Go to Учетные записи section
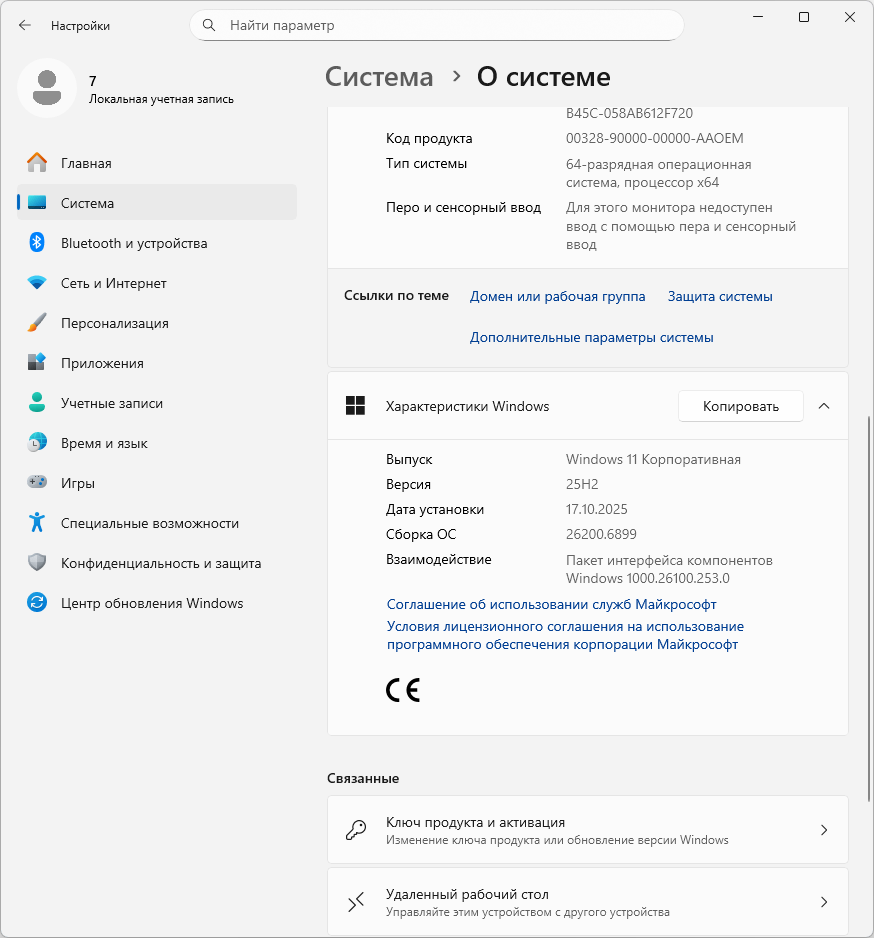The image size is (874, 938). click(111, 403)
